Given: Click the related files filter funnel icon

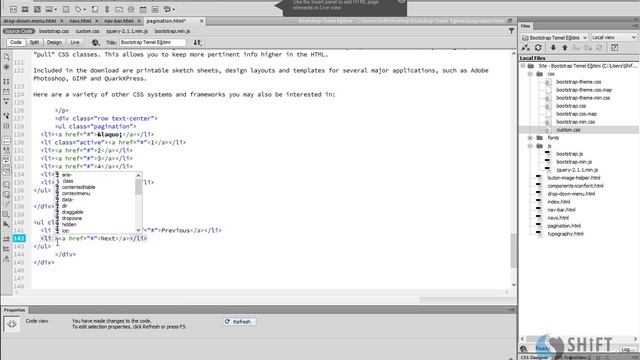Looking at the screenshot, I should point(511,31).
